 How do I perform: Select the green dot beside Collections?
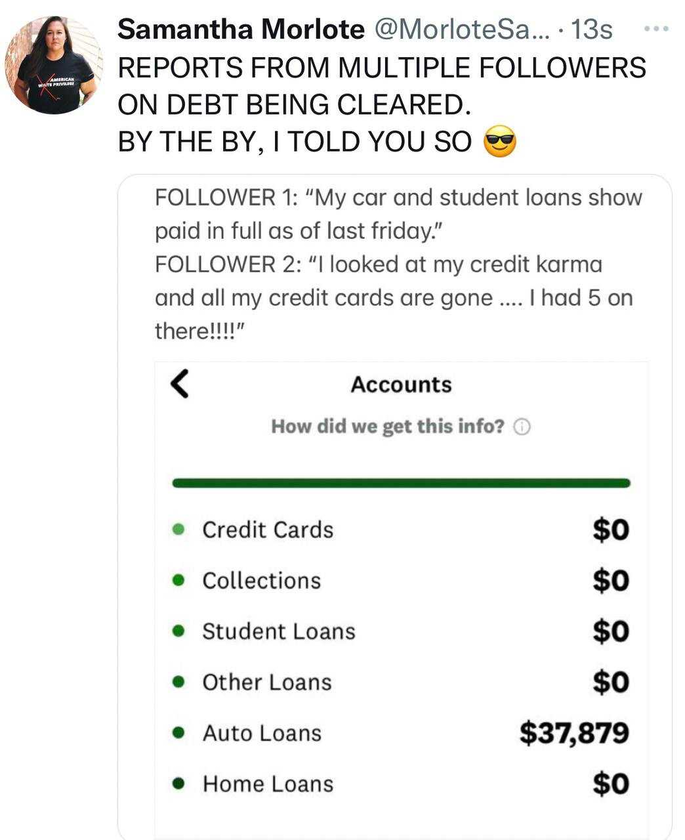point(179,581)
